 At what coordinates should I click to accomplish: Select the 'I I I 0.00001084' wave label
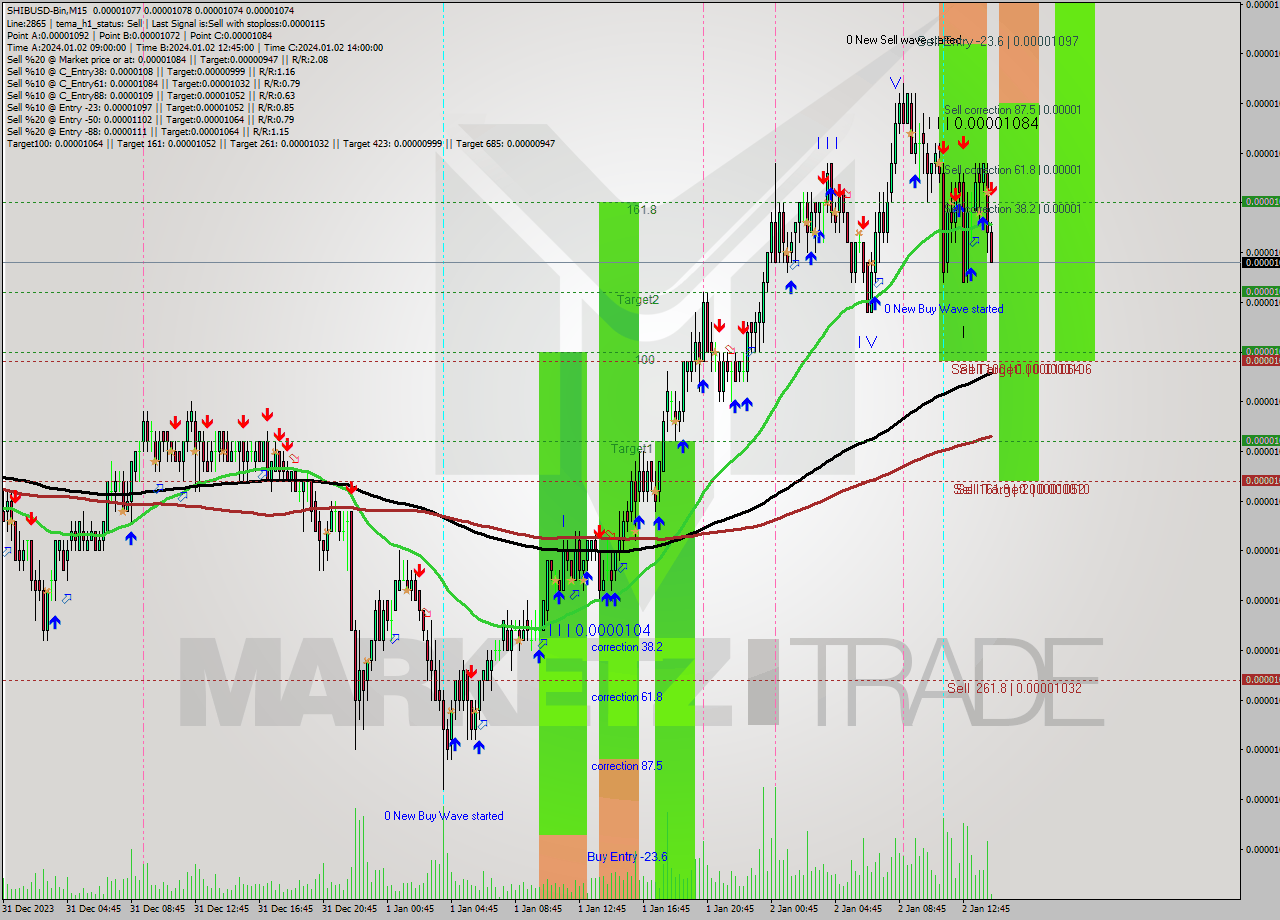point(981,123)
